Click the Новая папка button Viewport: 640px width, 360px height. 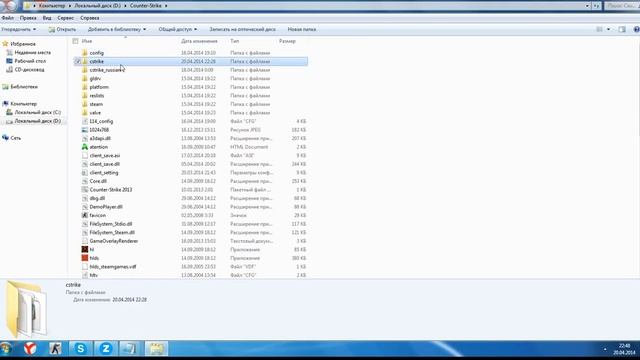[302, 29]
